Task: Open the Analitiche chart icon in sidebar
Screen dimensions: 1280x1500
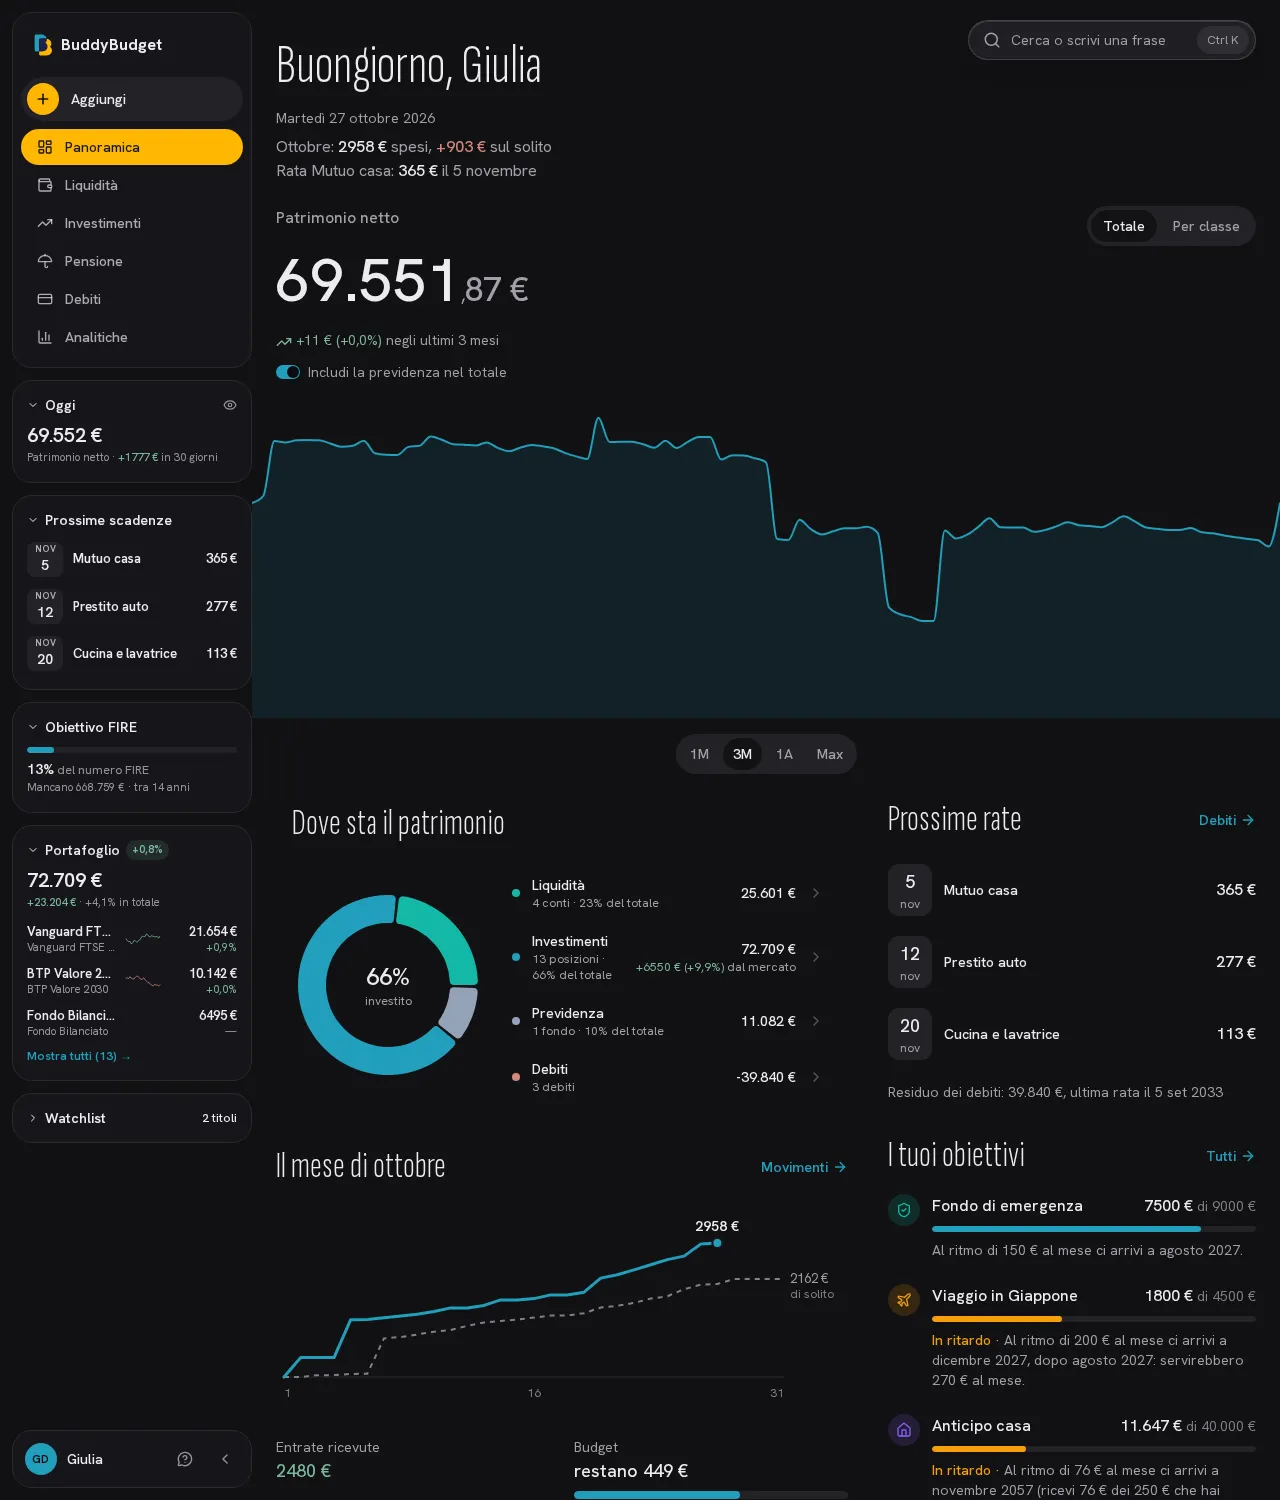Action: [x=45, y=337]
